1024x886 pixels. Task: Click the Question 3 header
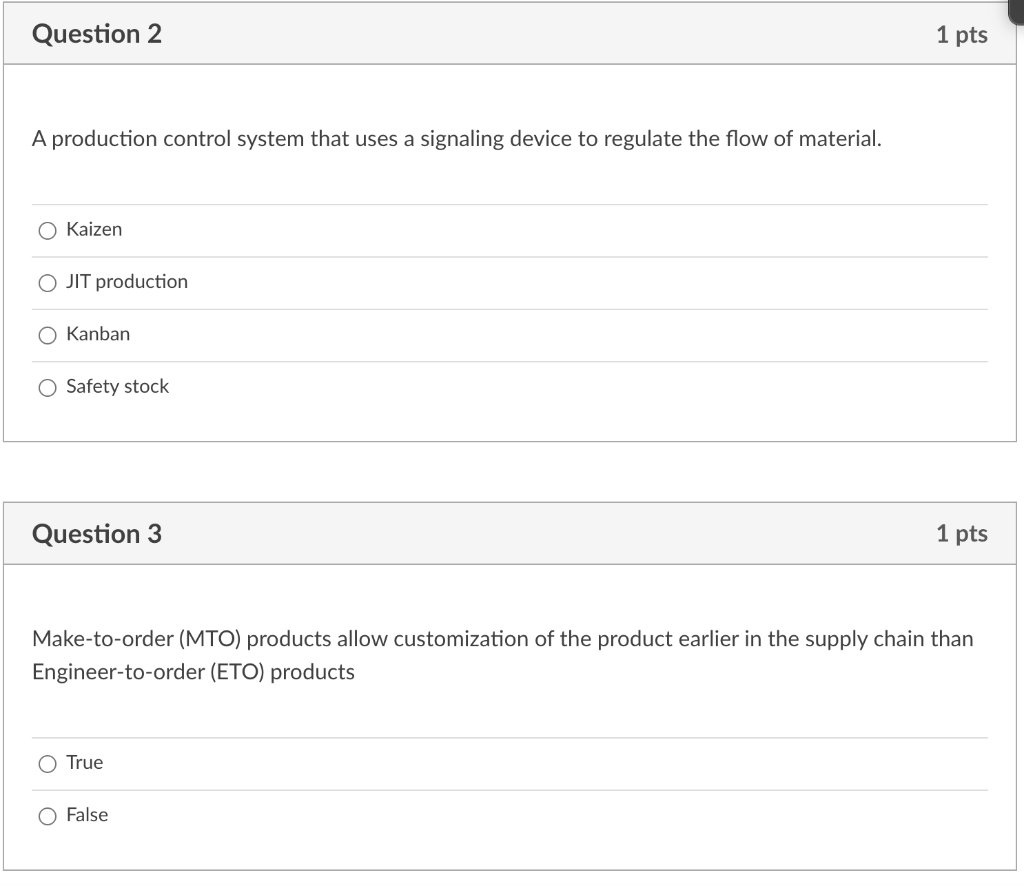(97, 533)
